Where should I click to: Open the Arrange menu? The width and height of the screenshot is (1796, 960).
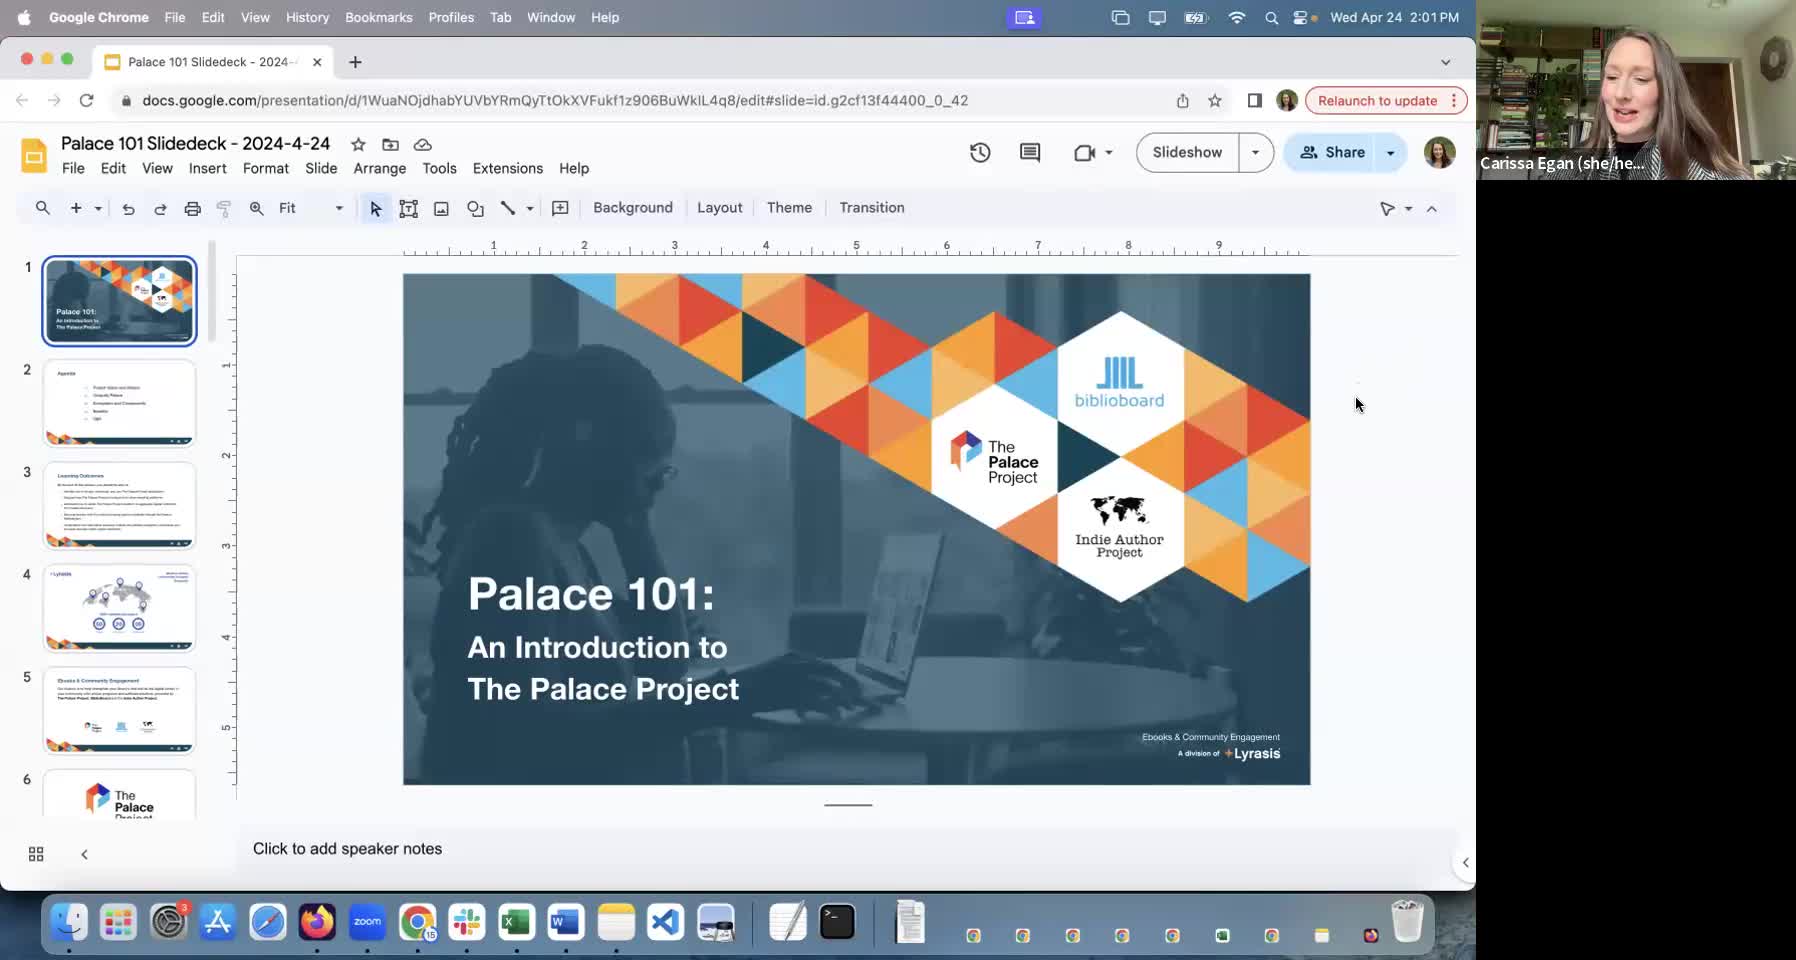[379, 168]
